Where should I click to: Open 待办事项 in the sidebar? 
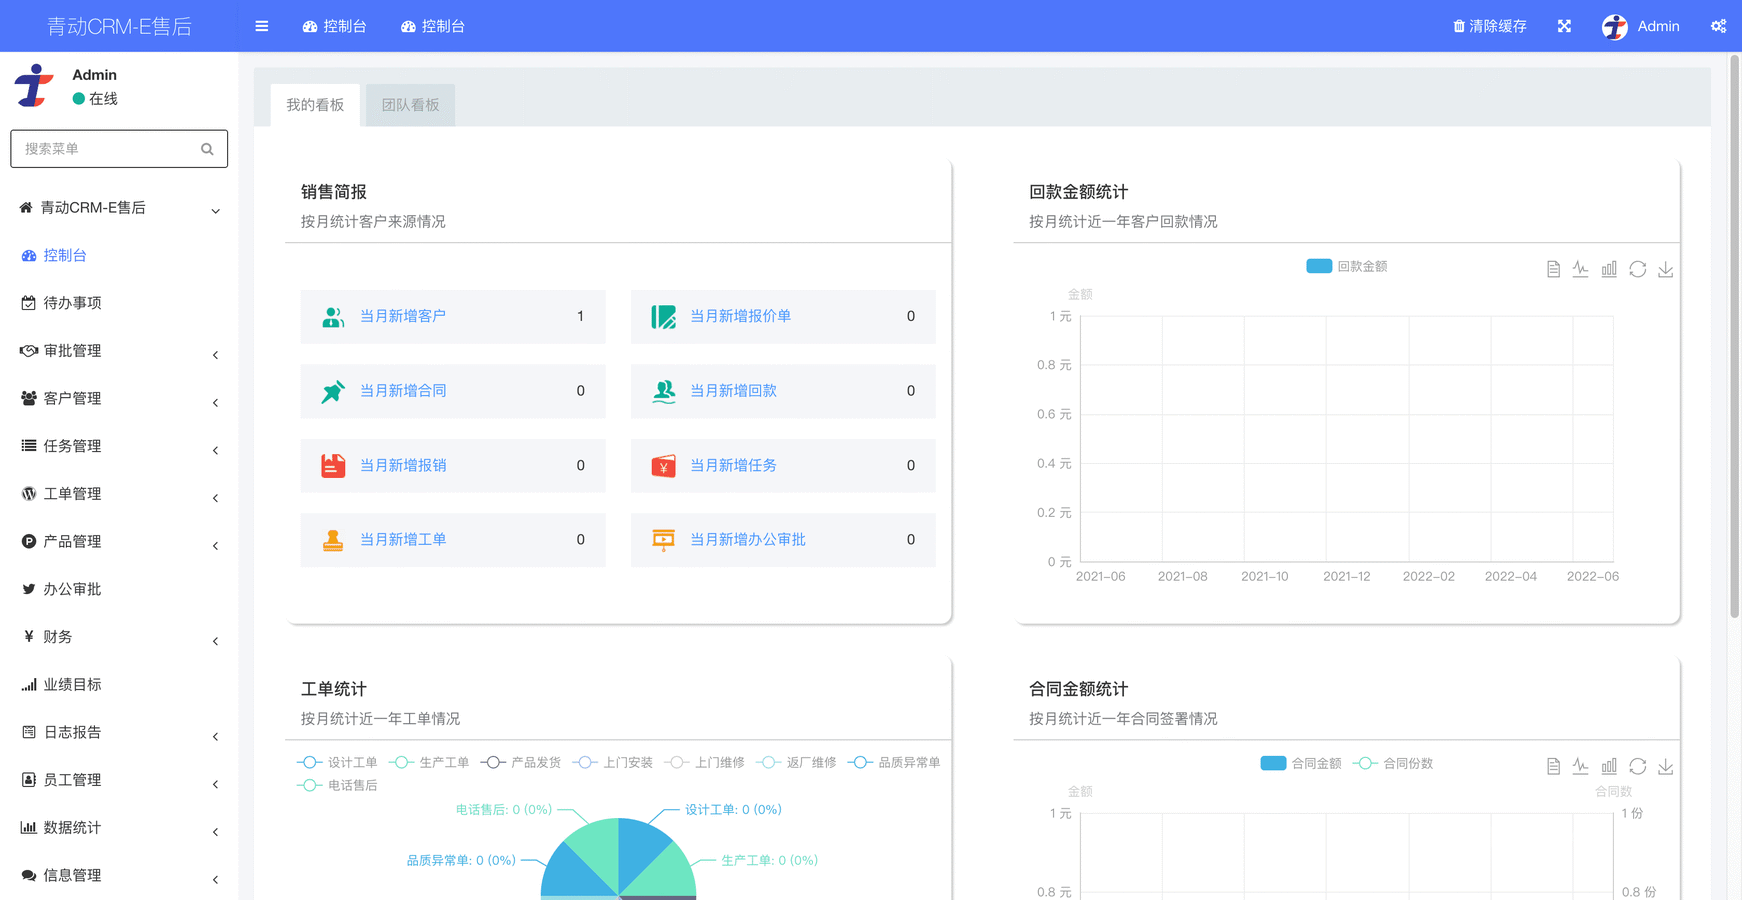coord(72,303)
